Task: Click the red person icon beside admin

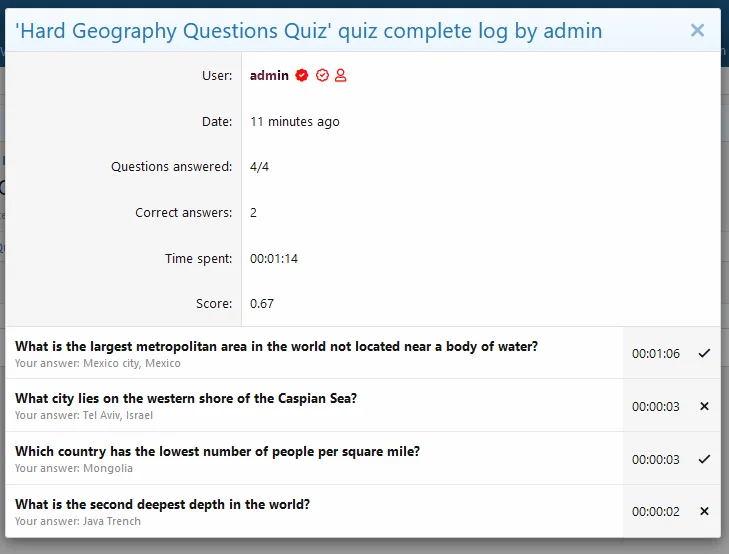Action: click(341, 76)
